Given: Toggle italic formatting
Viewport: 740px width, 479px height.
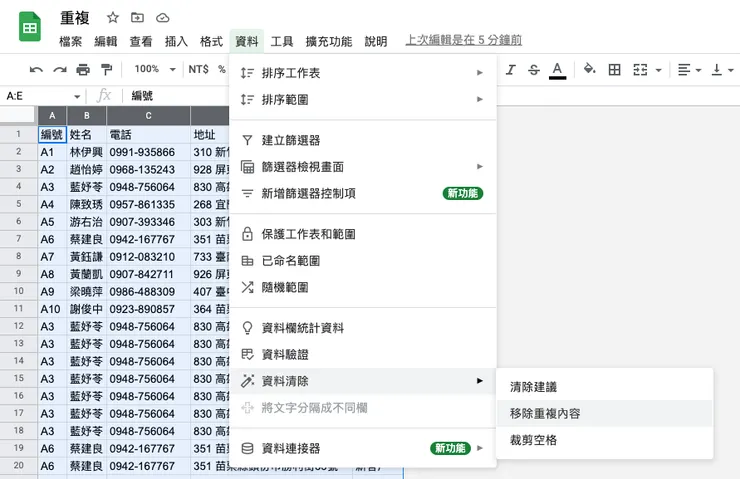Looking at the screenshot, I should [x=510, y=70].
